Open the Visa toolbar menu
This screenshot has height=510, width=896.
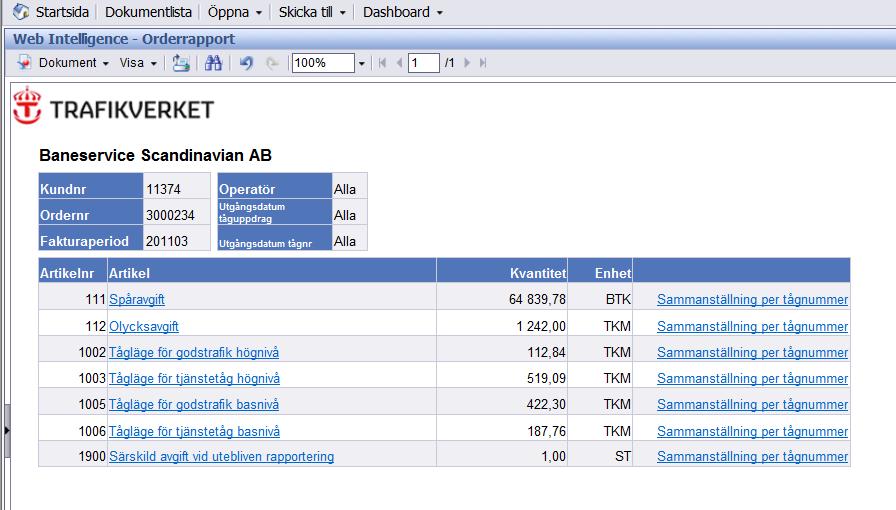[x=138, y=63]
